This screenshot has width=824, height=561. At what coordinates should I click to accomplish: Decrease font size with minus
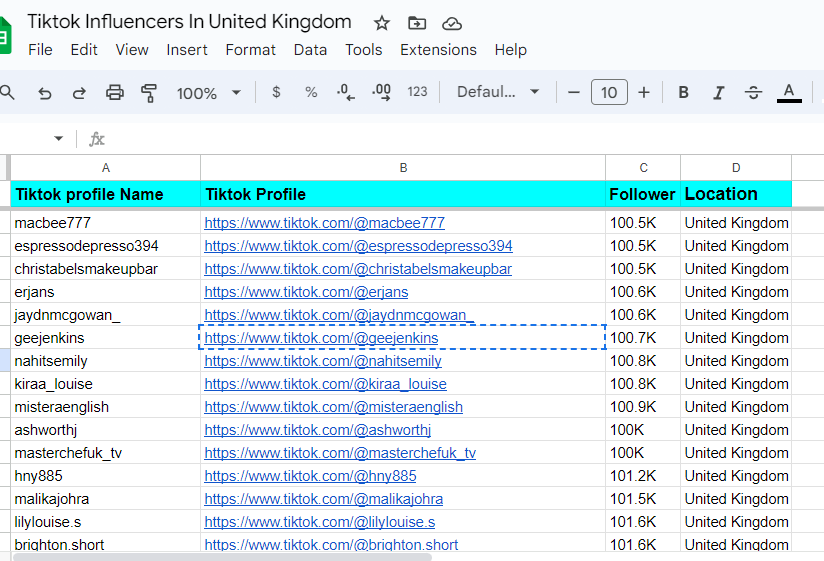pos(574,93)
